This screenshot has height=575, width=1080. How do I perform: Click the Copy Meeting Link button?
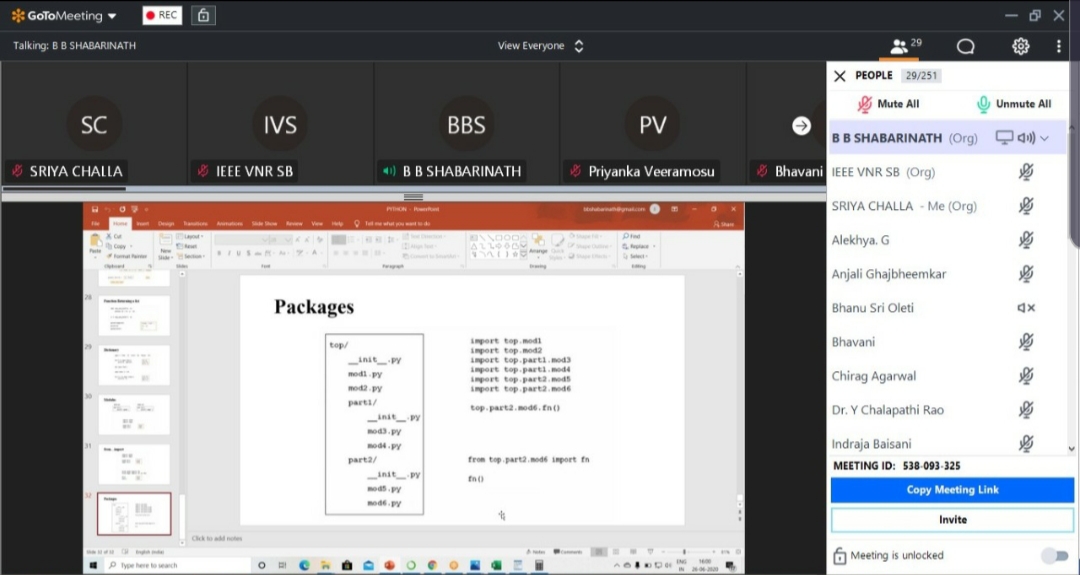coord(952,490)
